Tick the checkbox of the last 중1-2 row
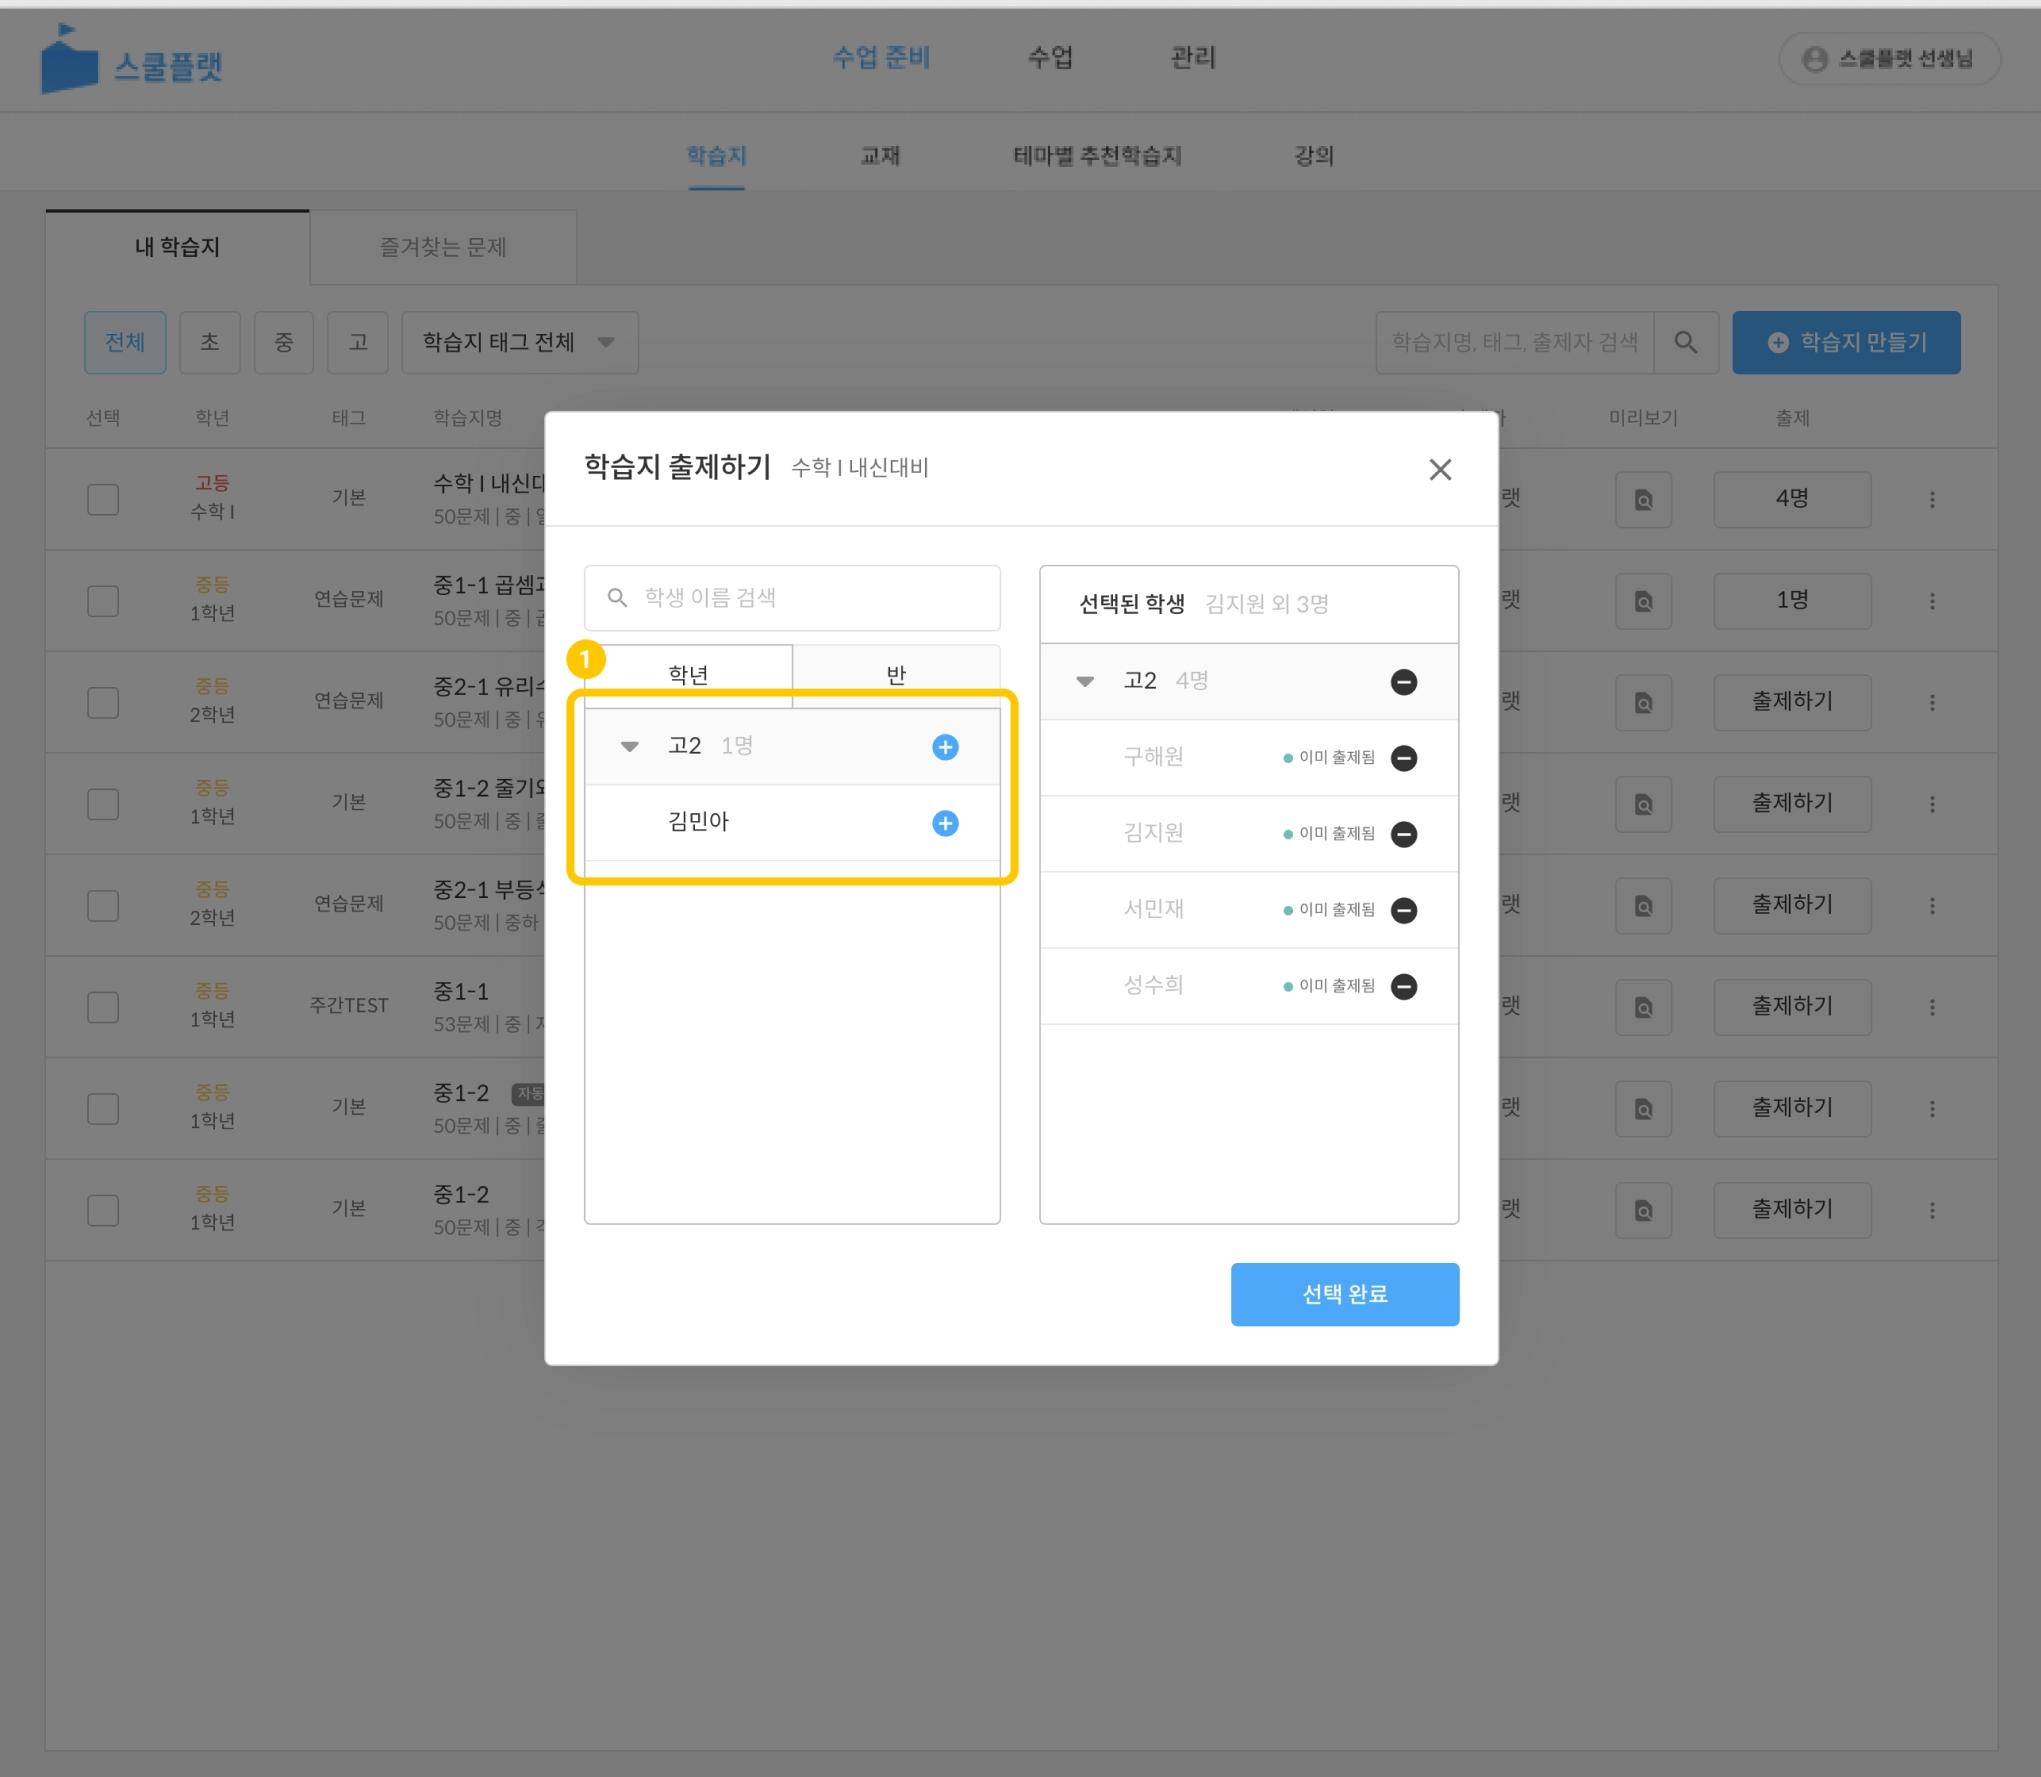The image size is (2041, 1777). pos(103,1210)
